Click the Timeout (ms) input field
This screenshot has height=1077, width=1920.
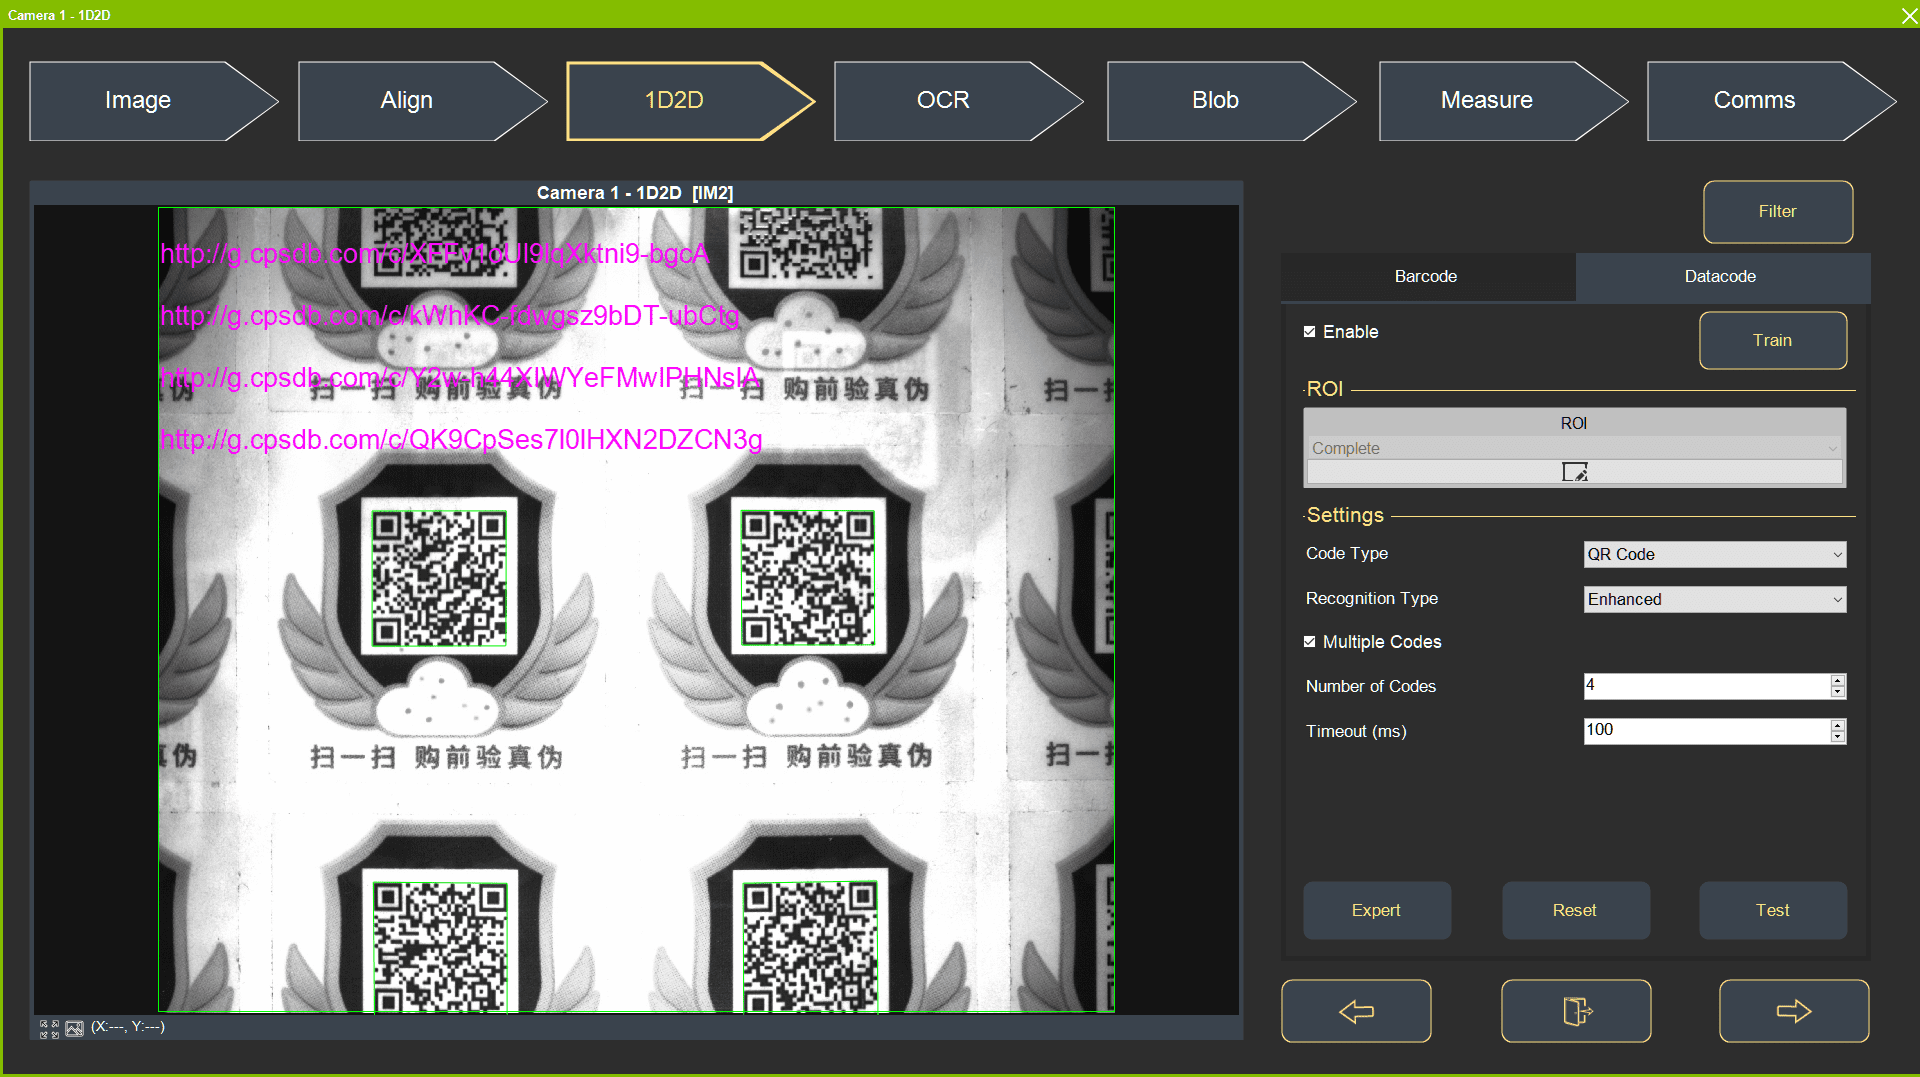(x=1707, y=731)
